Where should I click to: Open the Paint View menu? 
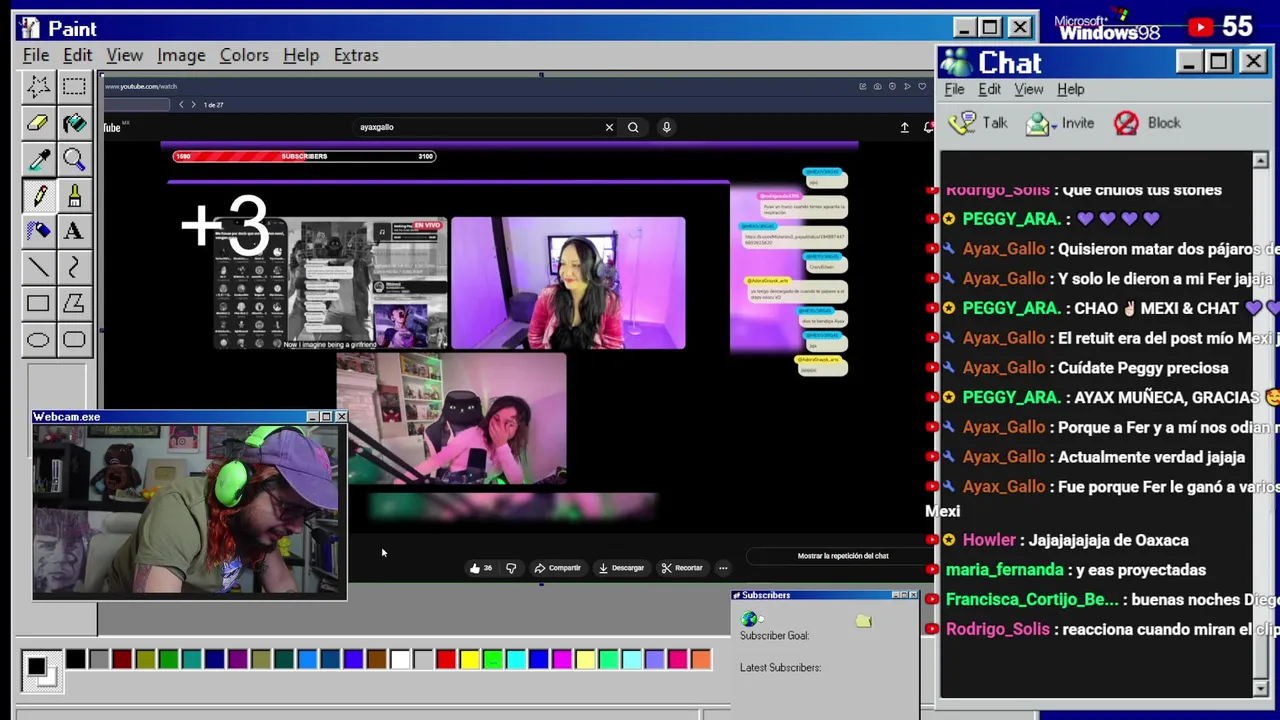(125, 55)
